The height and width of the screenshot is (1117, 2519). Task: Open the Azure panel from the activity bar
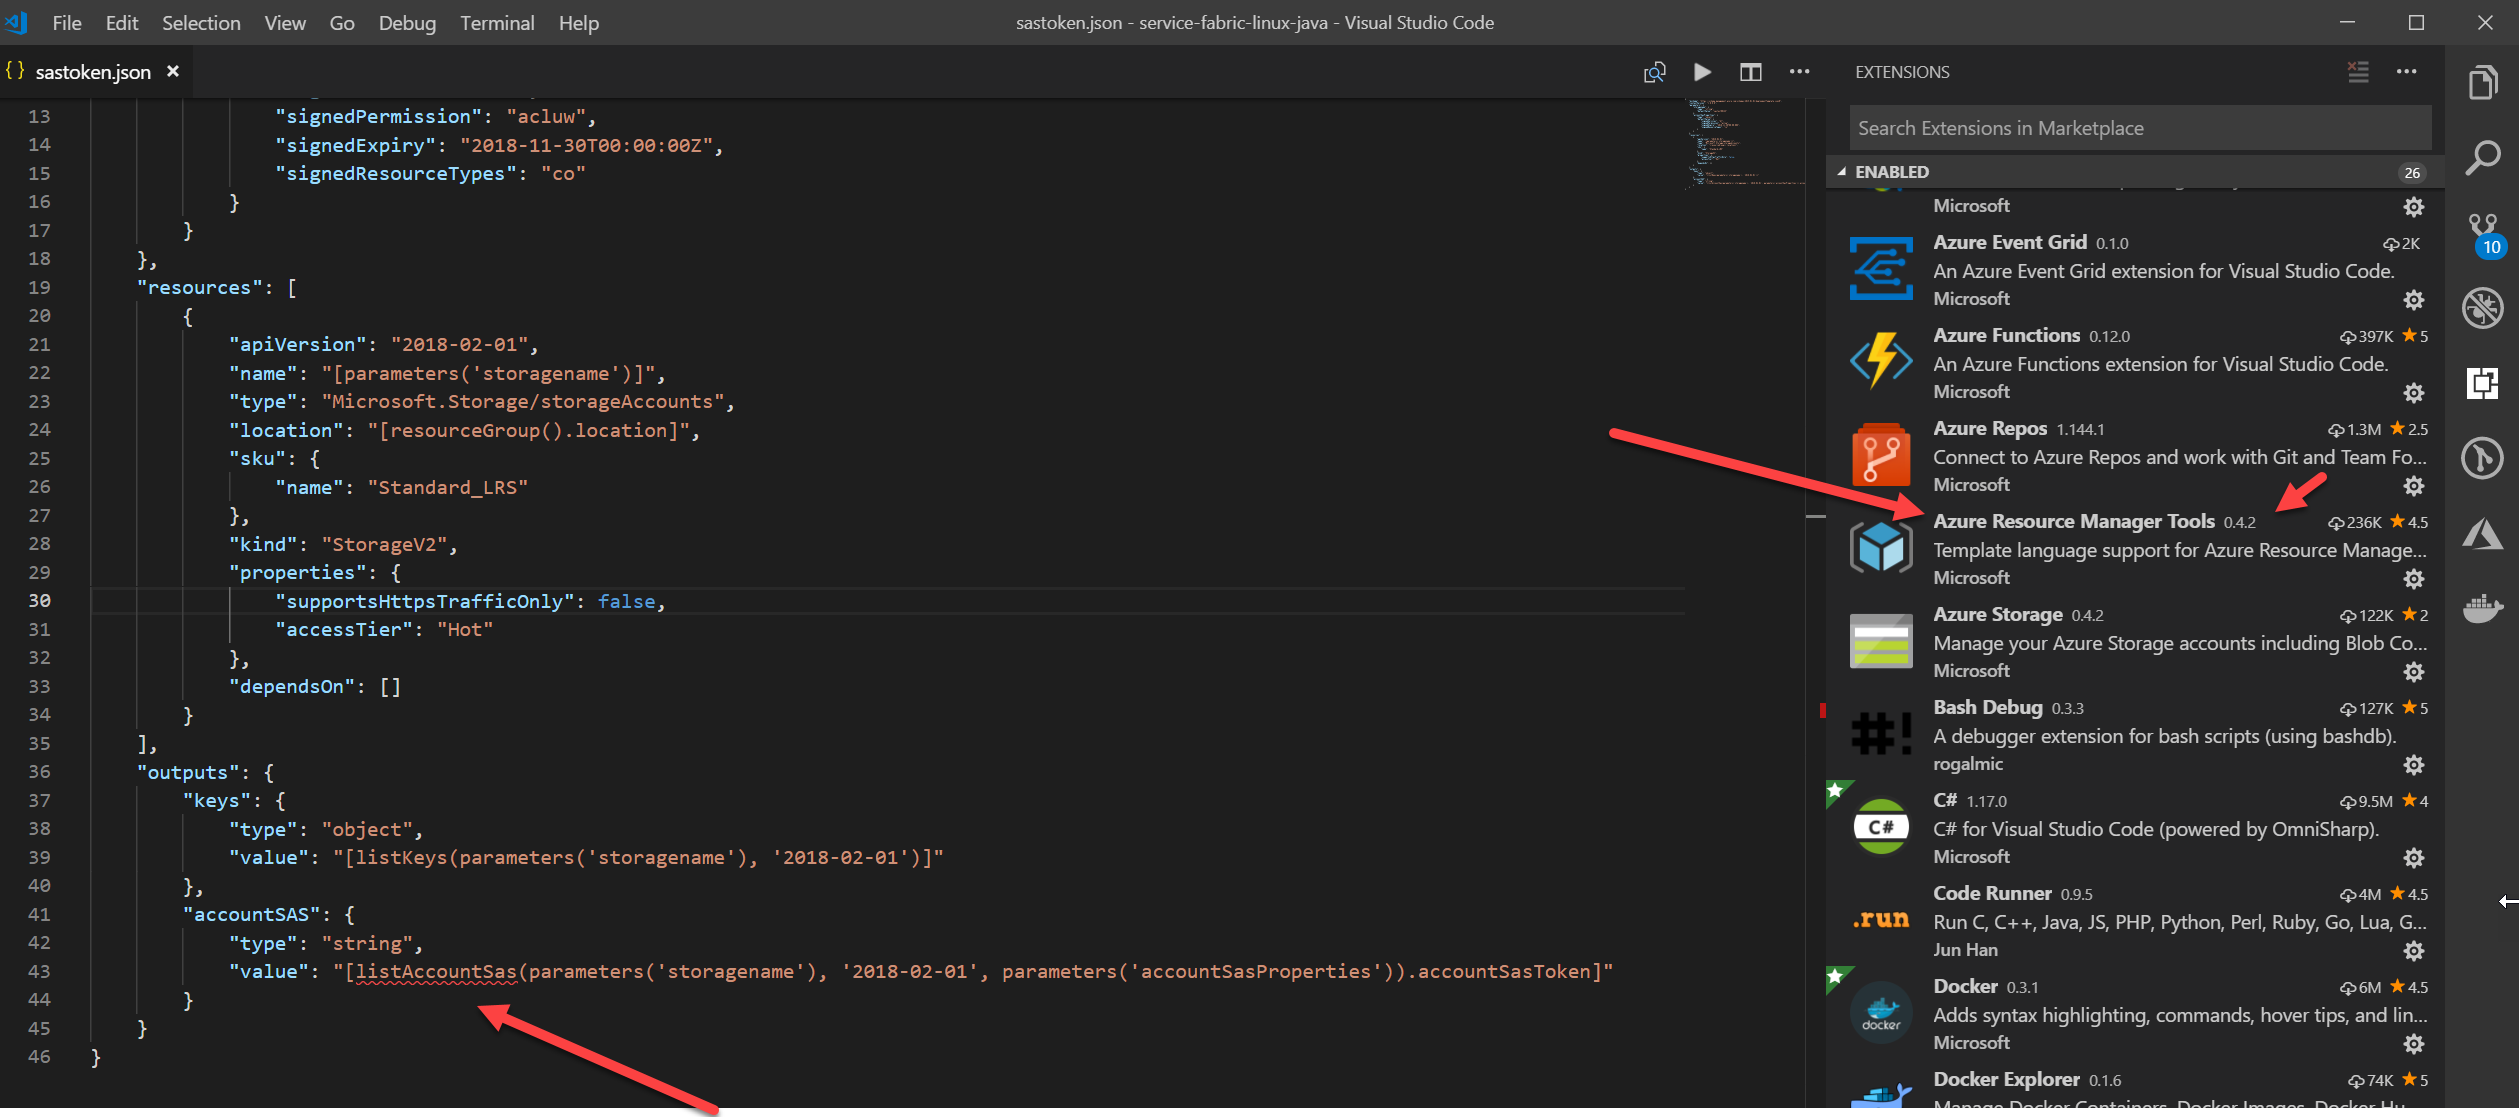pos(2485,535)
